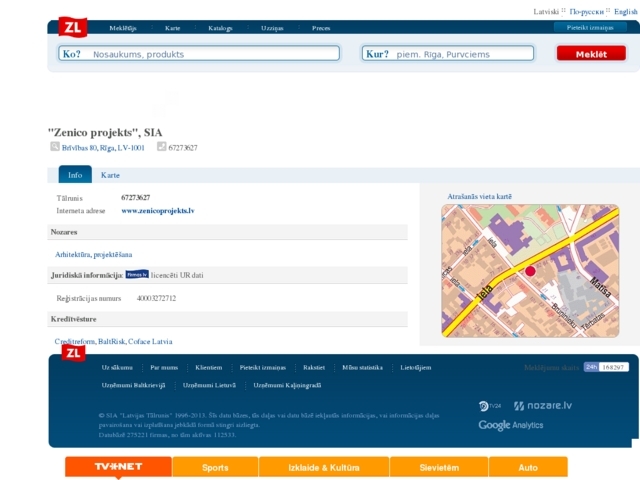Open www.zenicoprojekts.lv website link

[x=158, y=211]
